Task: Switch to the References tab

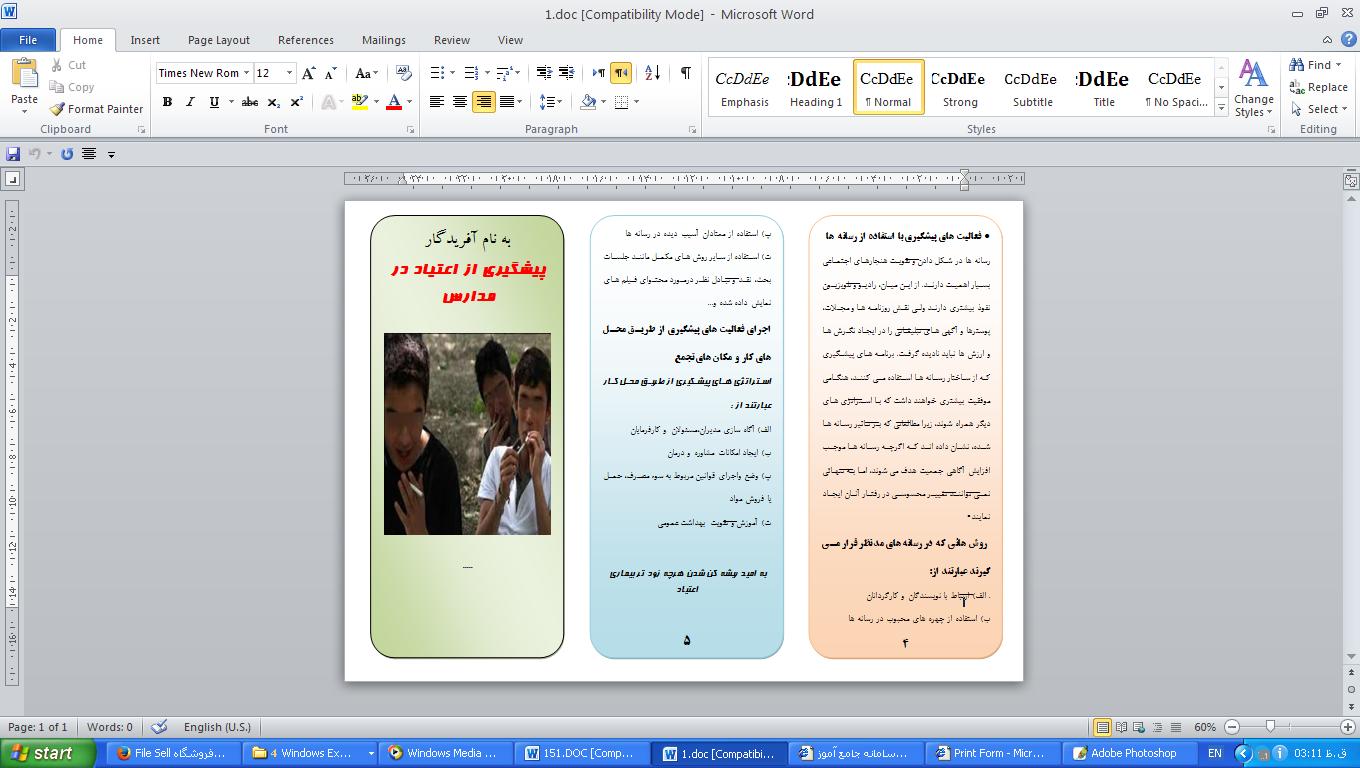Action: [x=306, y=40]
